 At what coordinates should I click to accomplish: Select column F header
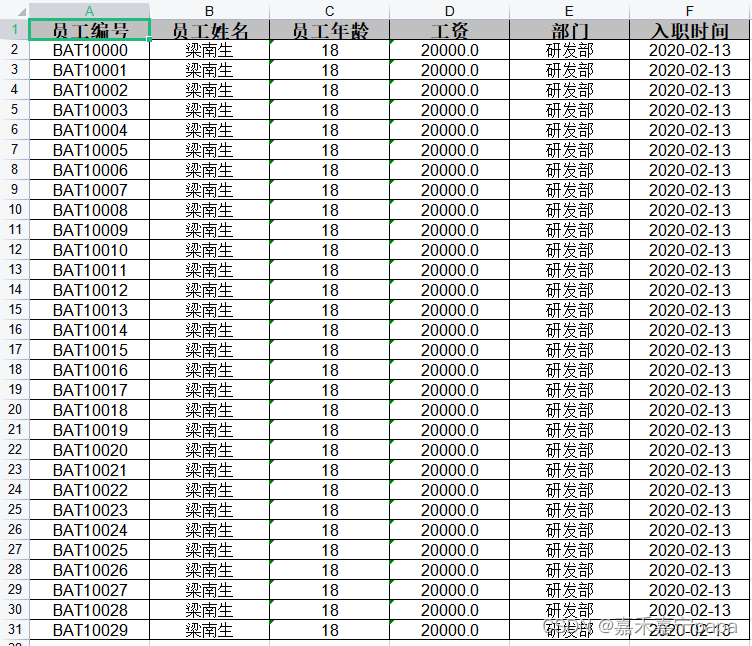(690, 11)
